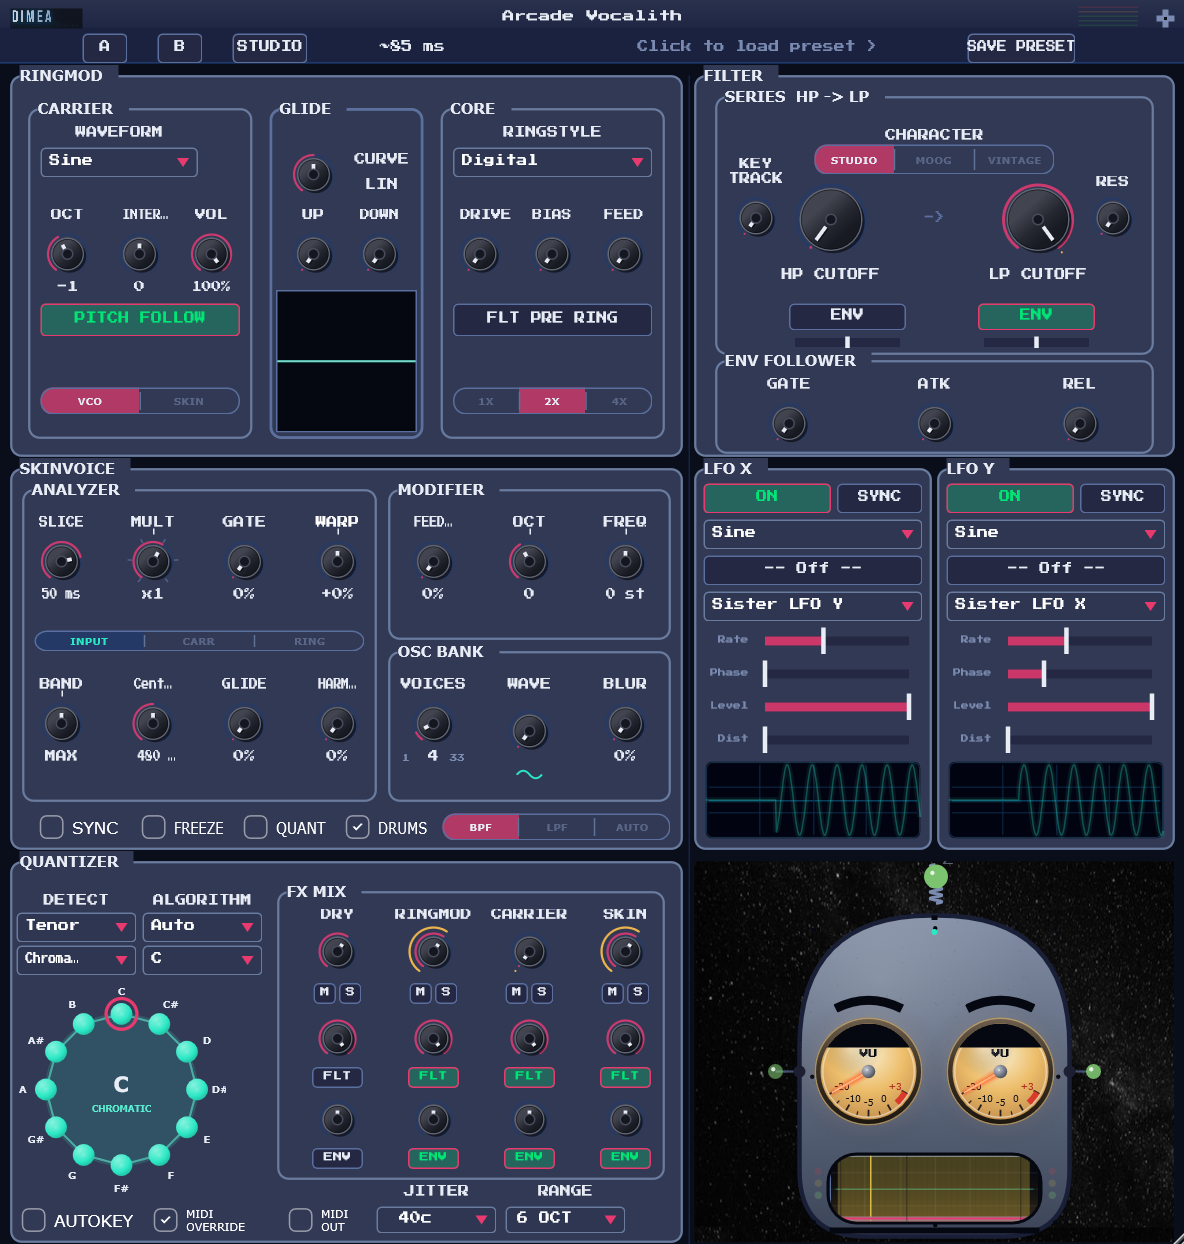The image size is (1184, 1244).
Task: Adjust the LFO Y Phase slider
Action: click(x=1080, y=673)
